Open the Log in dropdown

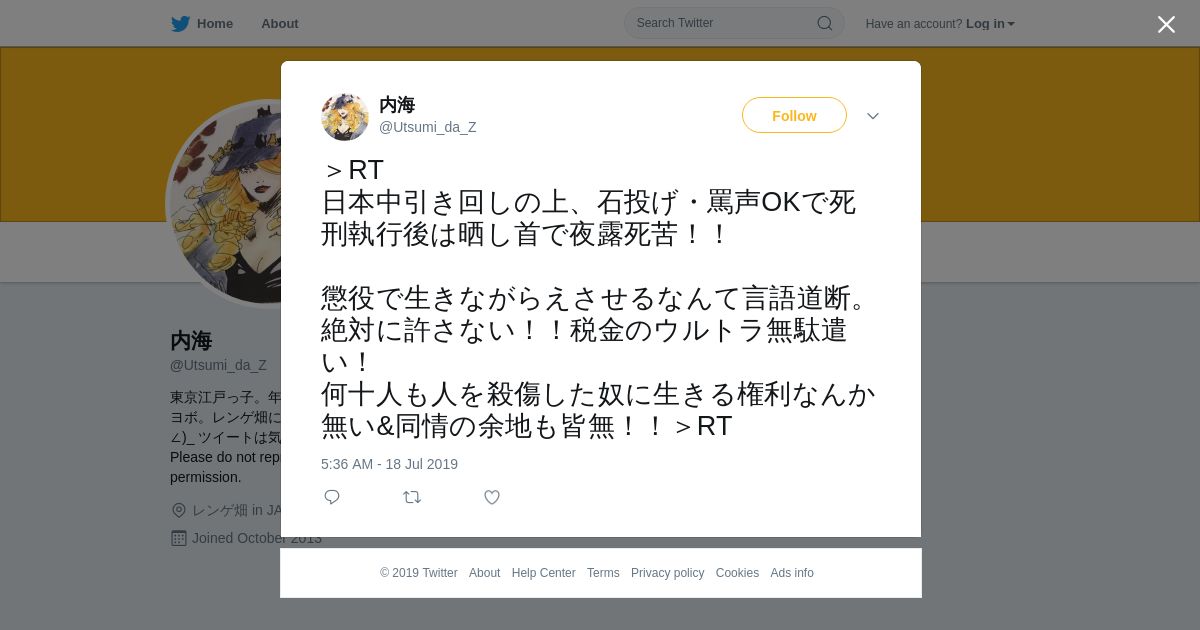coord(990,24)
